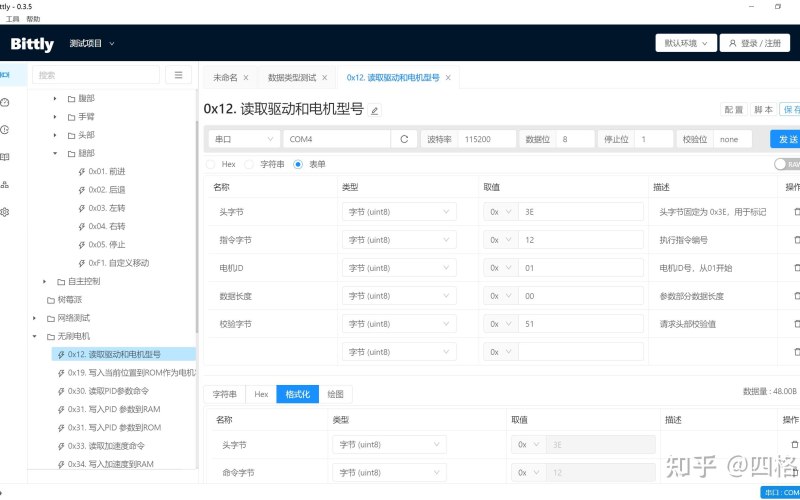The image size is (800, 500).
Task: Click the empty value field in last row
Action: pos(581,352)
